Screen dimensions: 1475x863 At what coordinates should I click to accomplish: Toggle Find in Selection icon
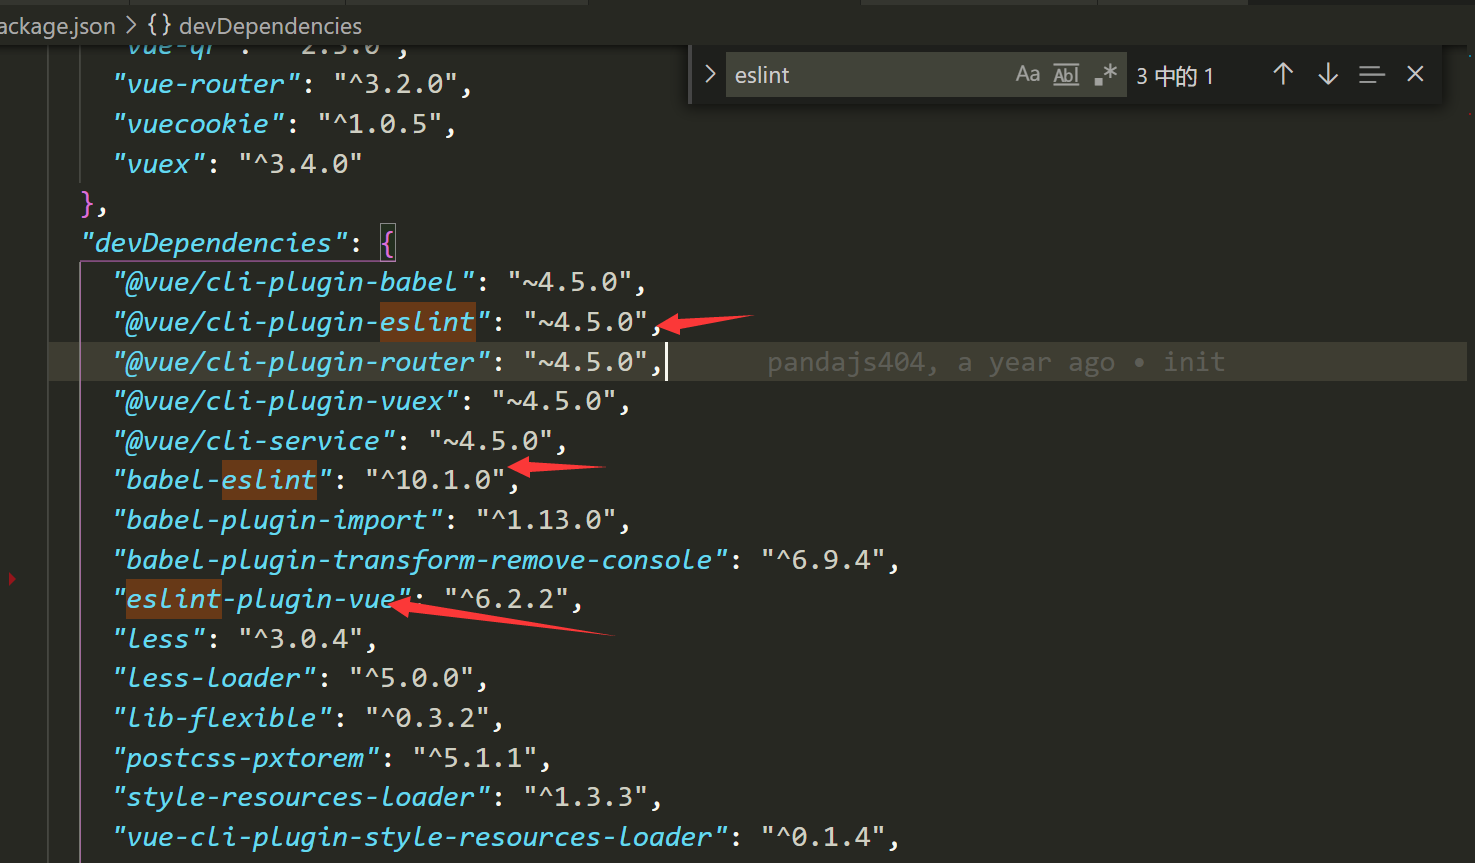click(1372, 74)
